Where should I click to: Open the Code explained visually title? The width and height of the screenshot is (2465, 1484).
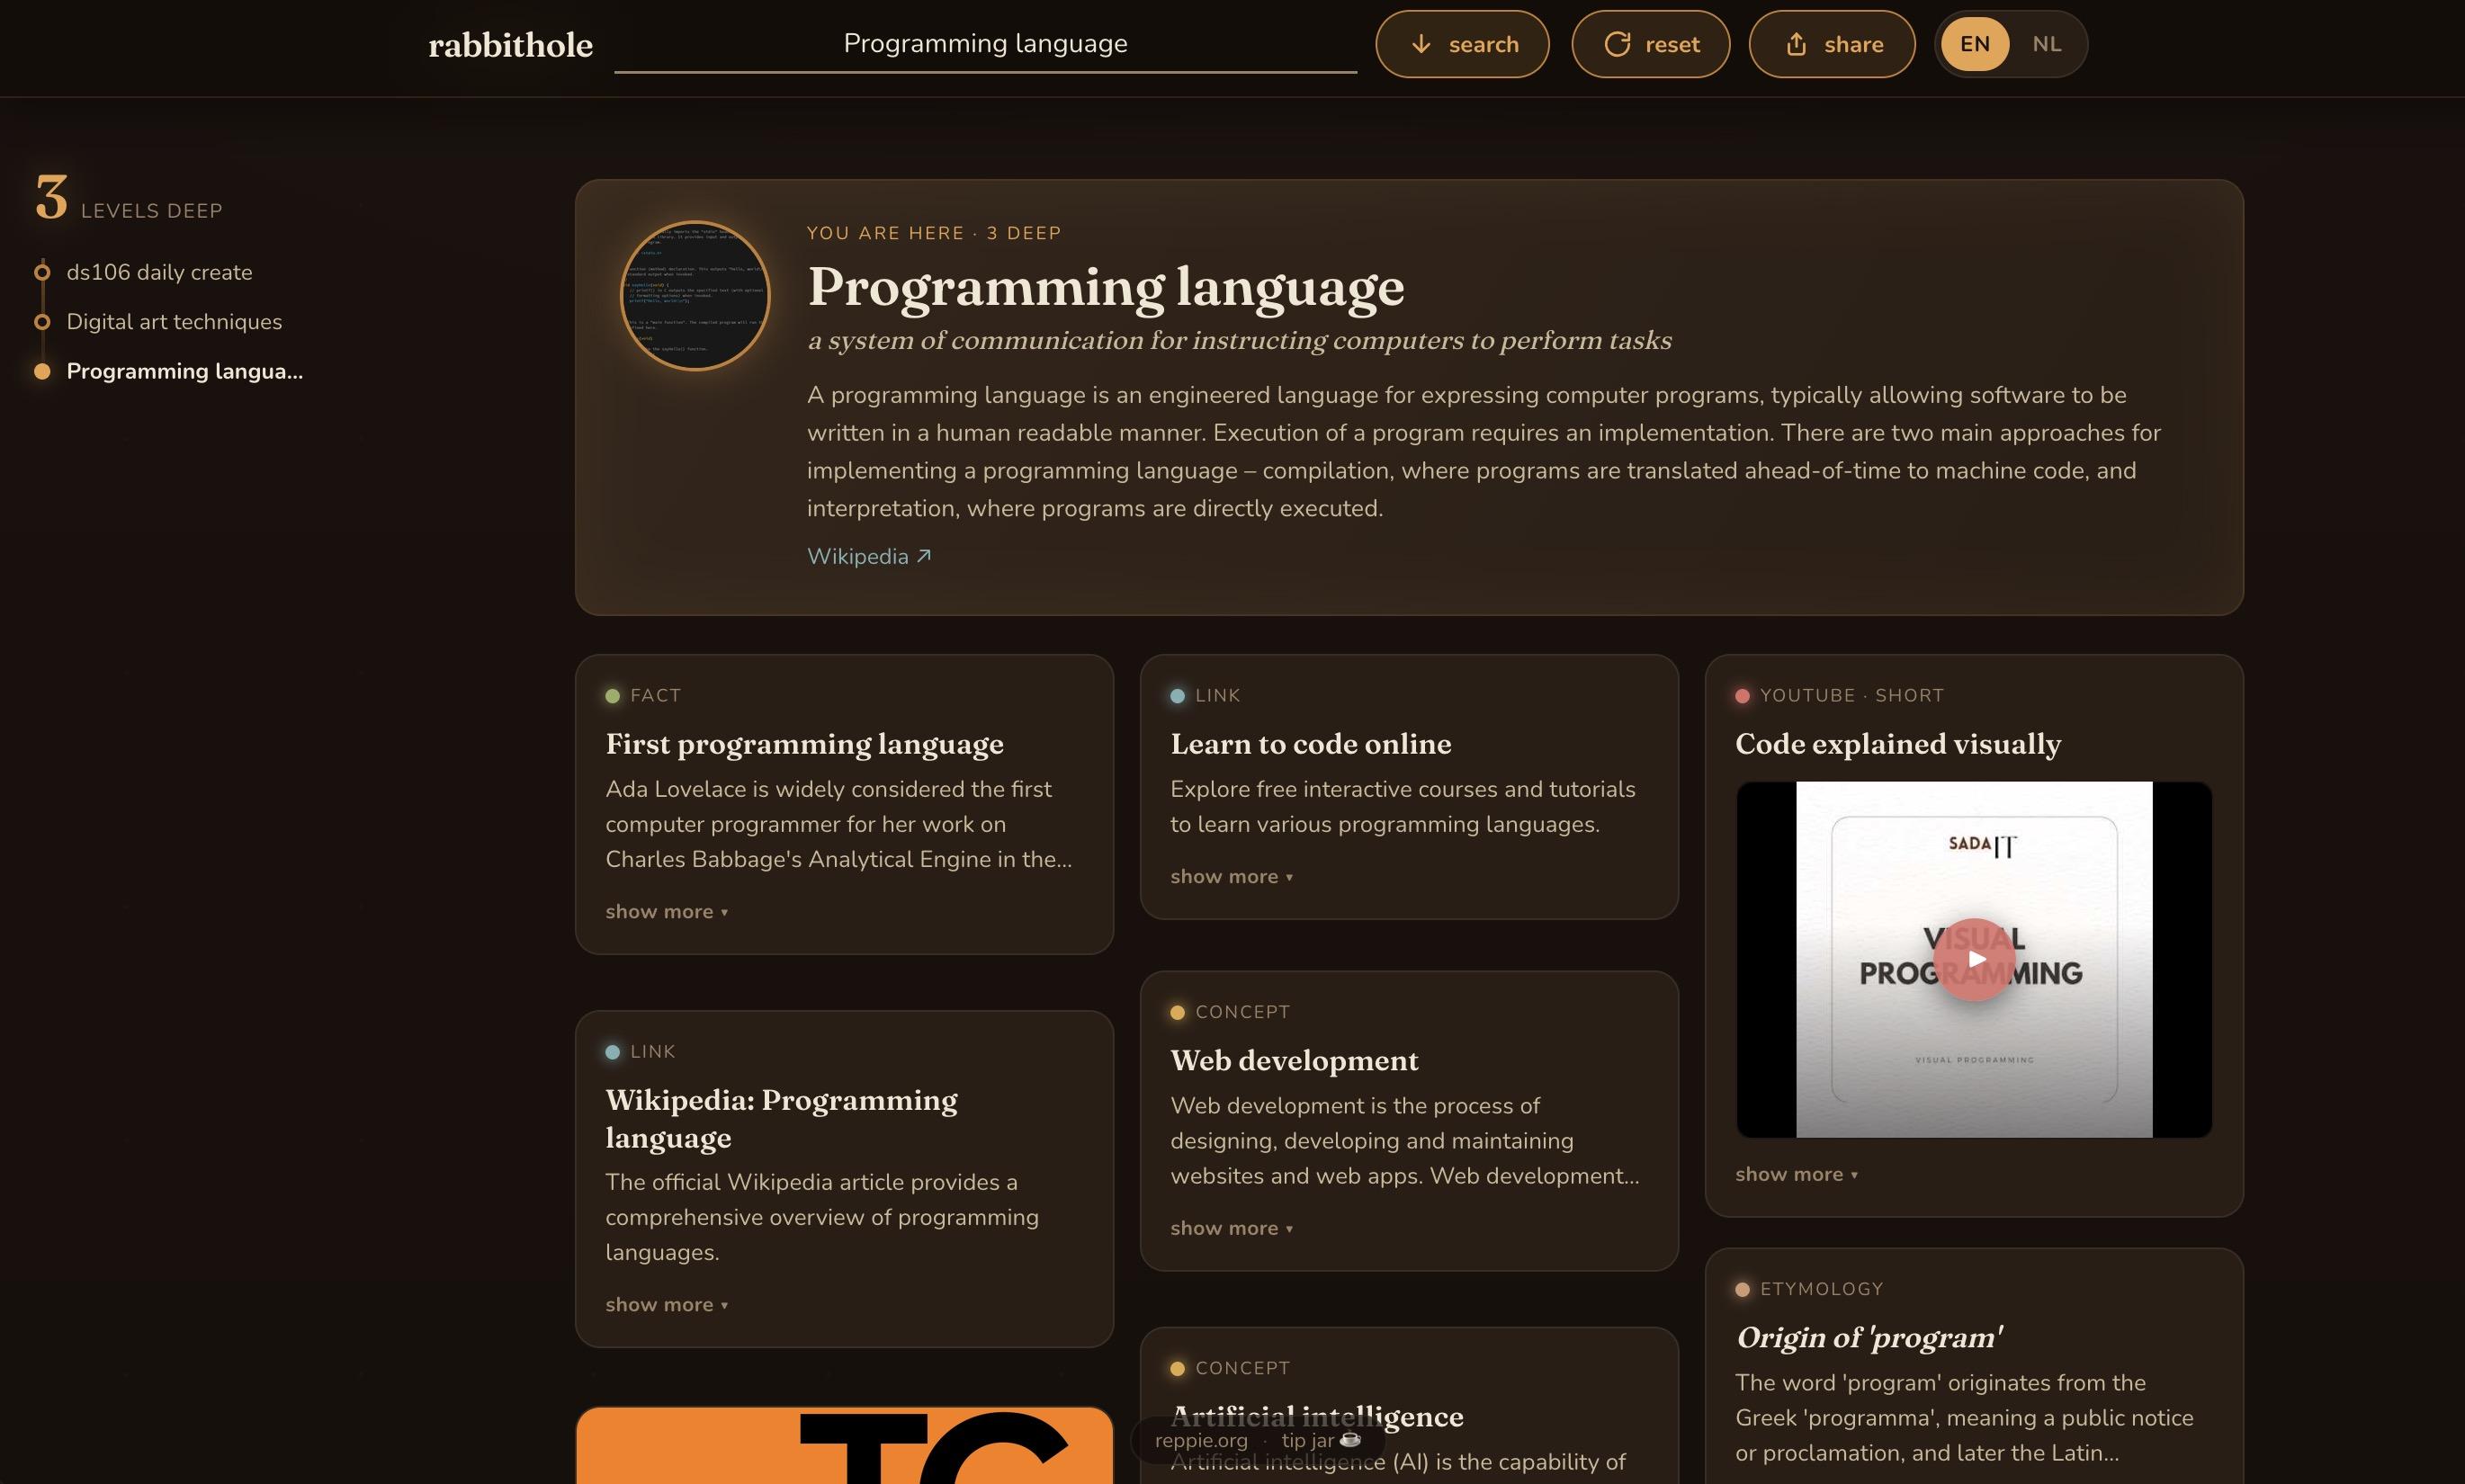pyautogui.click(x=1897, y=744)
